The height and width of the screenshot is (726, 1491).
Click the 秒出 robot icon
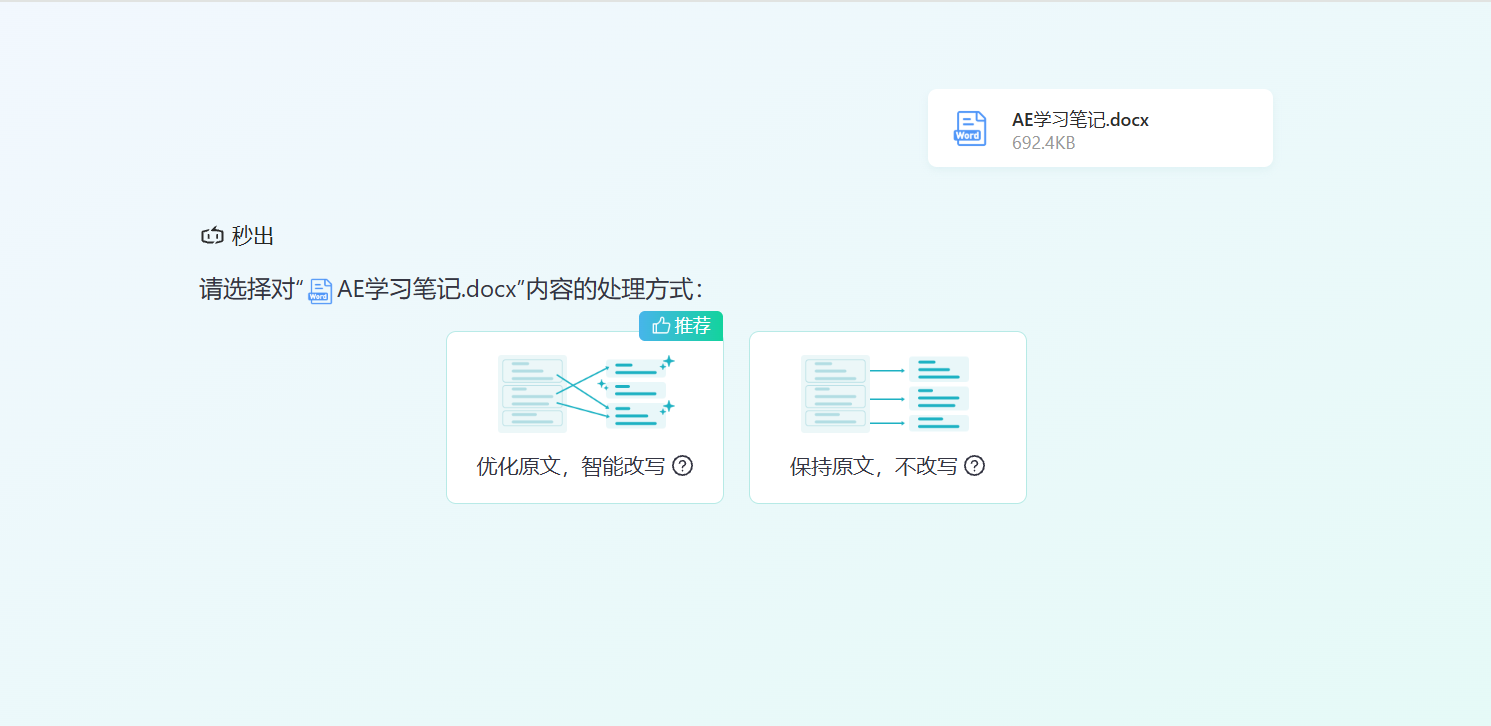212,236
